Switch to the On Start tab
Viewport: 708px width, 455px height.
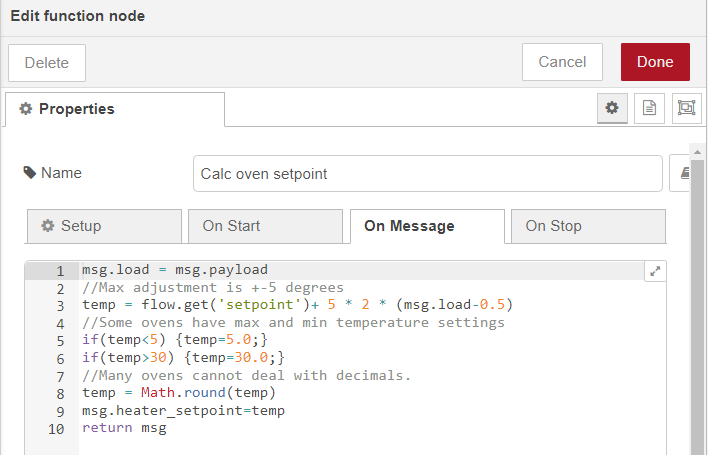click(x=265, y=226)
